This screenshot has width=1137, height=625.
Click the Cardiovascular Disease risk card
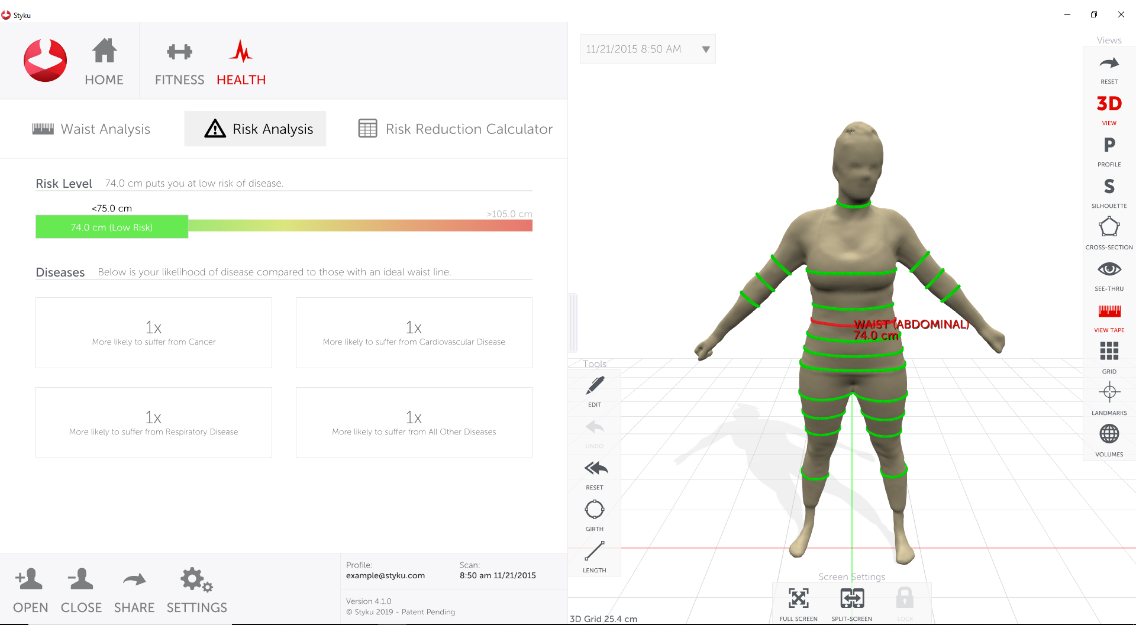point(414,332)
